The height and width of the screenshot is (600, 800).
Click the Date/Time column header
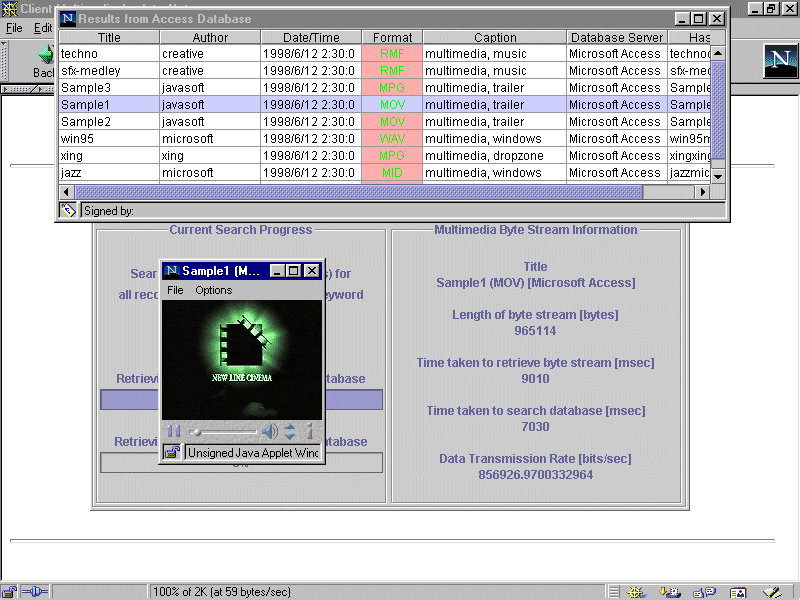coord(311,37)
